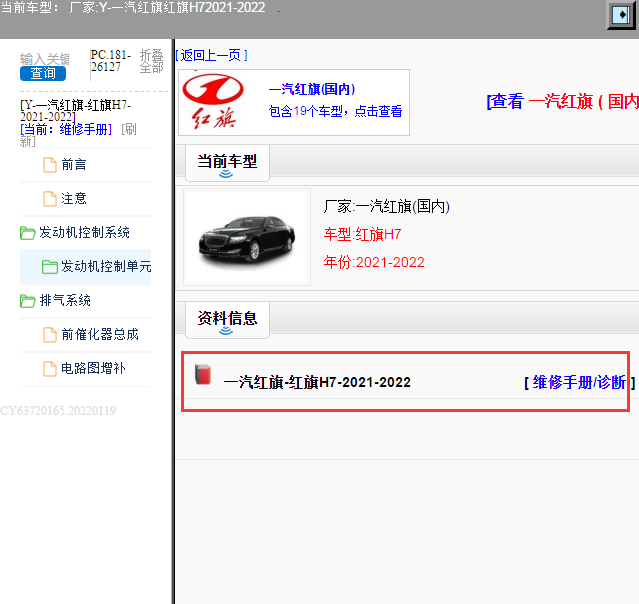Click the panel collapse arrow icon at top right
The width and height of the screenshot is (639, 604).
click(x=621, y=15)
